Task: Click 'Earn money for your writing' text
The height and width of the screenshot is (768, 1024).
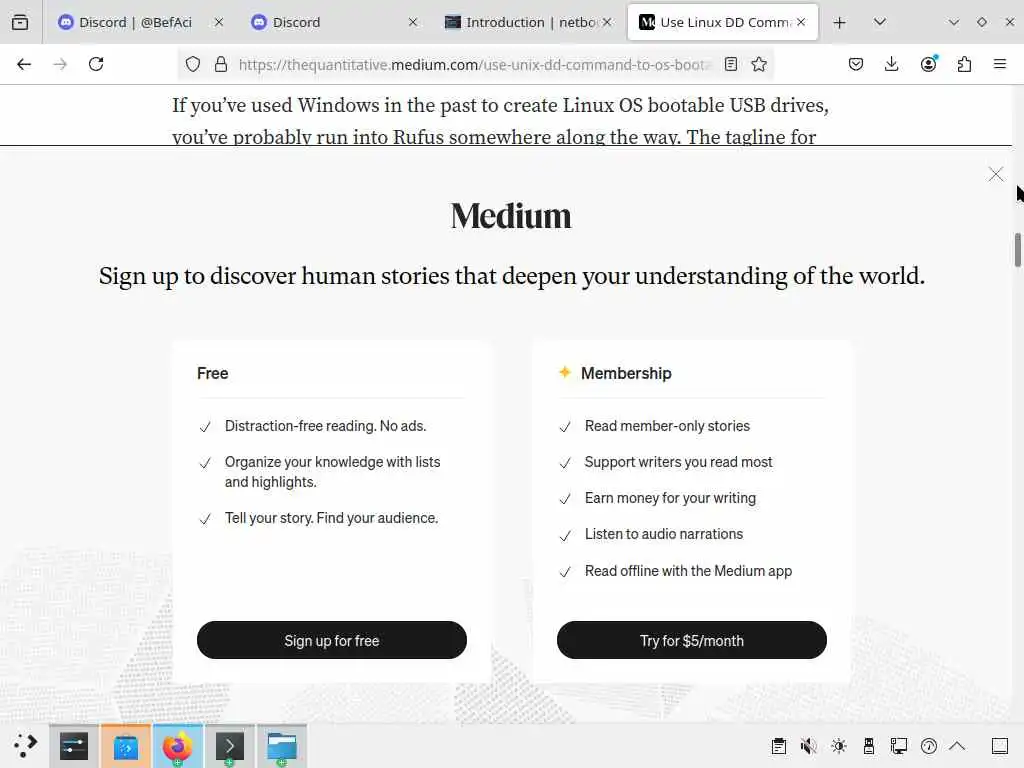Action: point(670,498)
